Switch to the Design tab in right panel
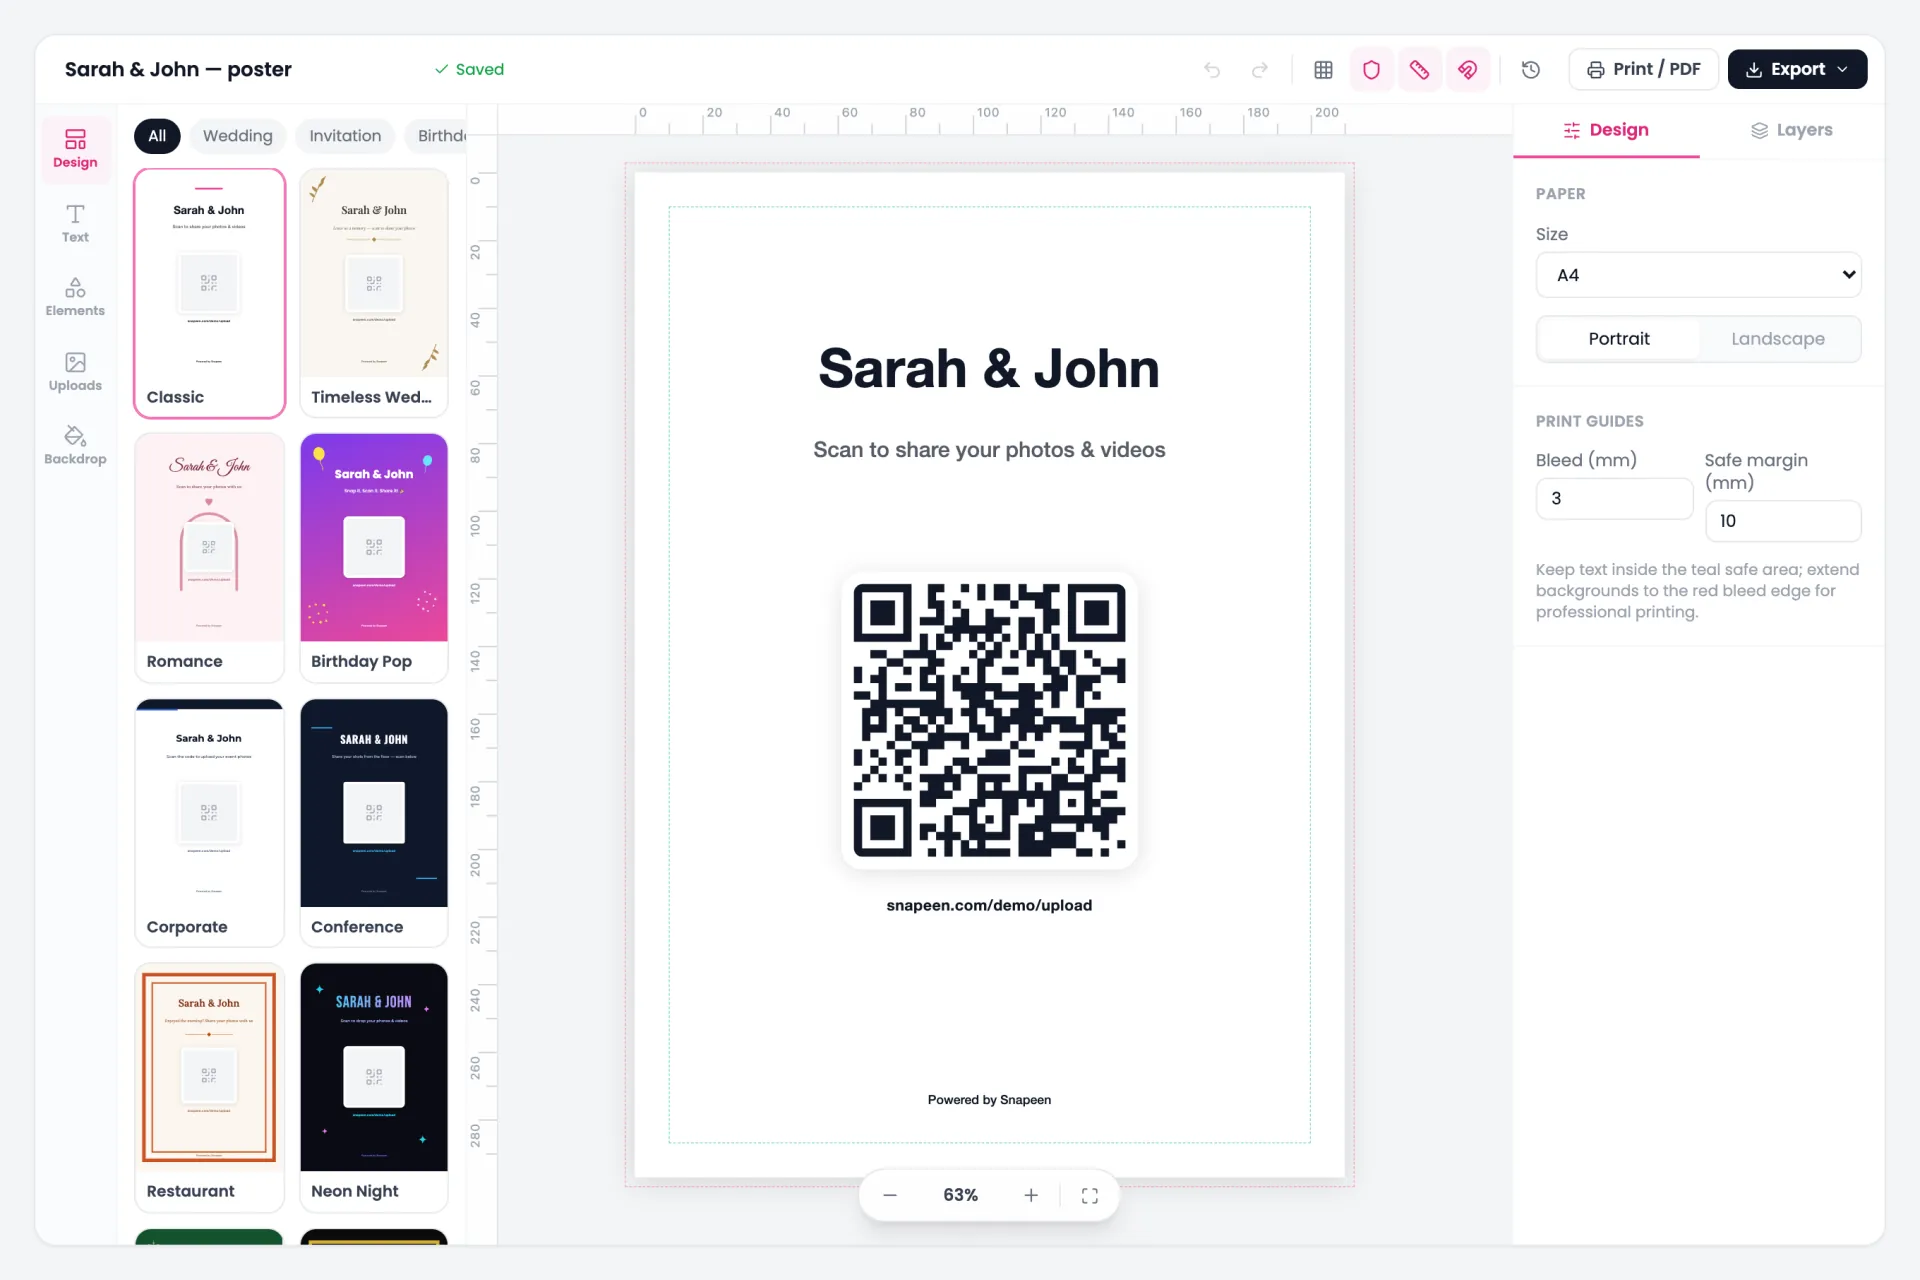The image size is (1920, 1280). (1606, 131)
